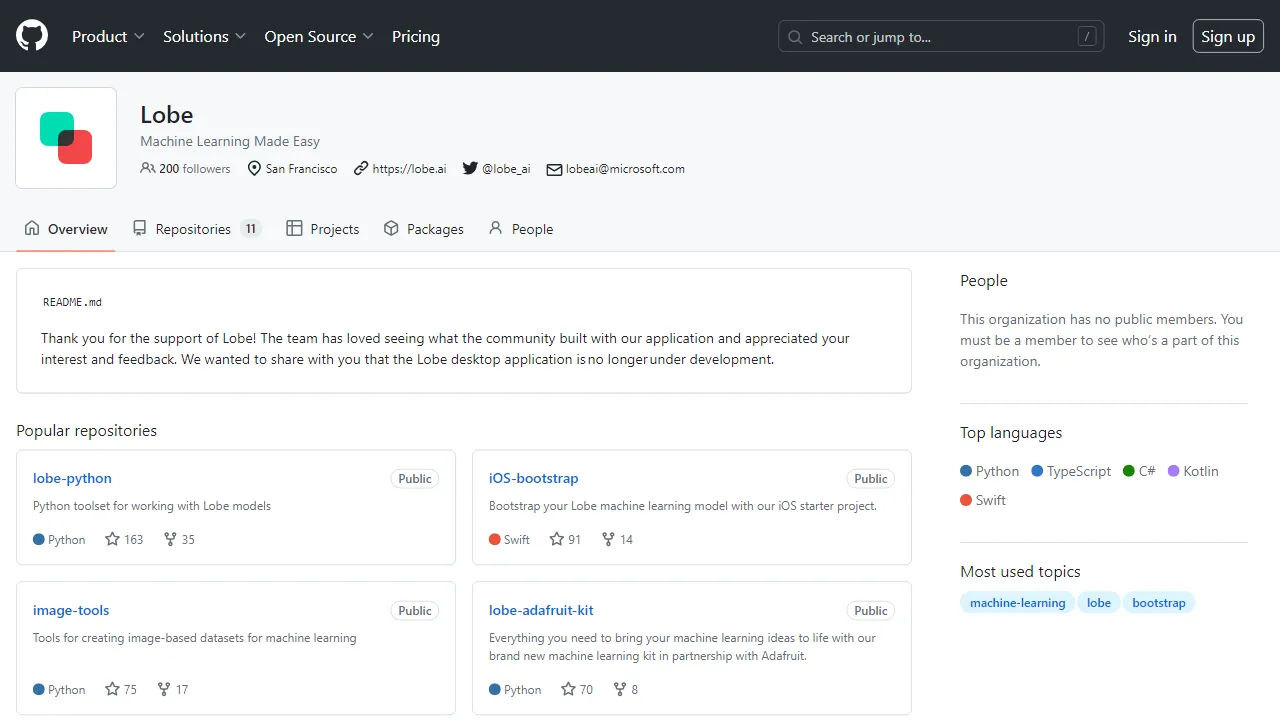Open the Lobe organization avatar

(x=66, y=138)
